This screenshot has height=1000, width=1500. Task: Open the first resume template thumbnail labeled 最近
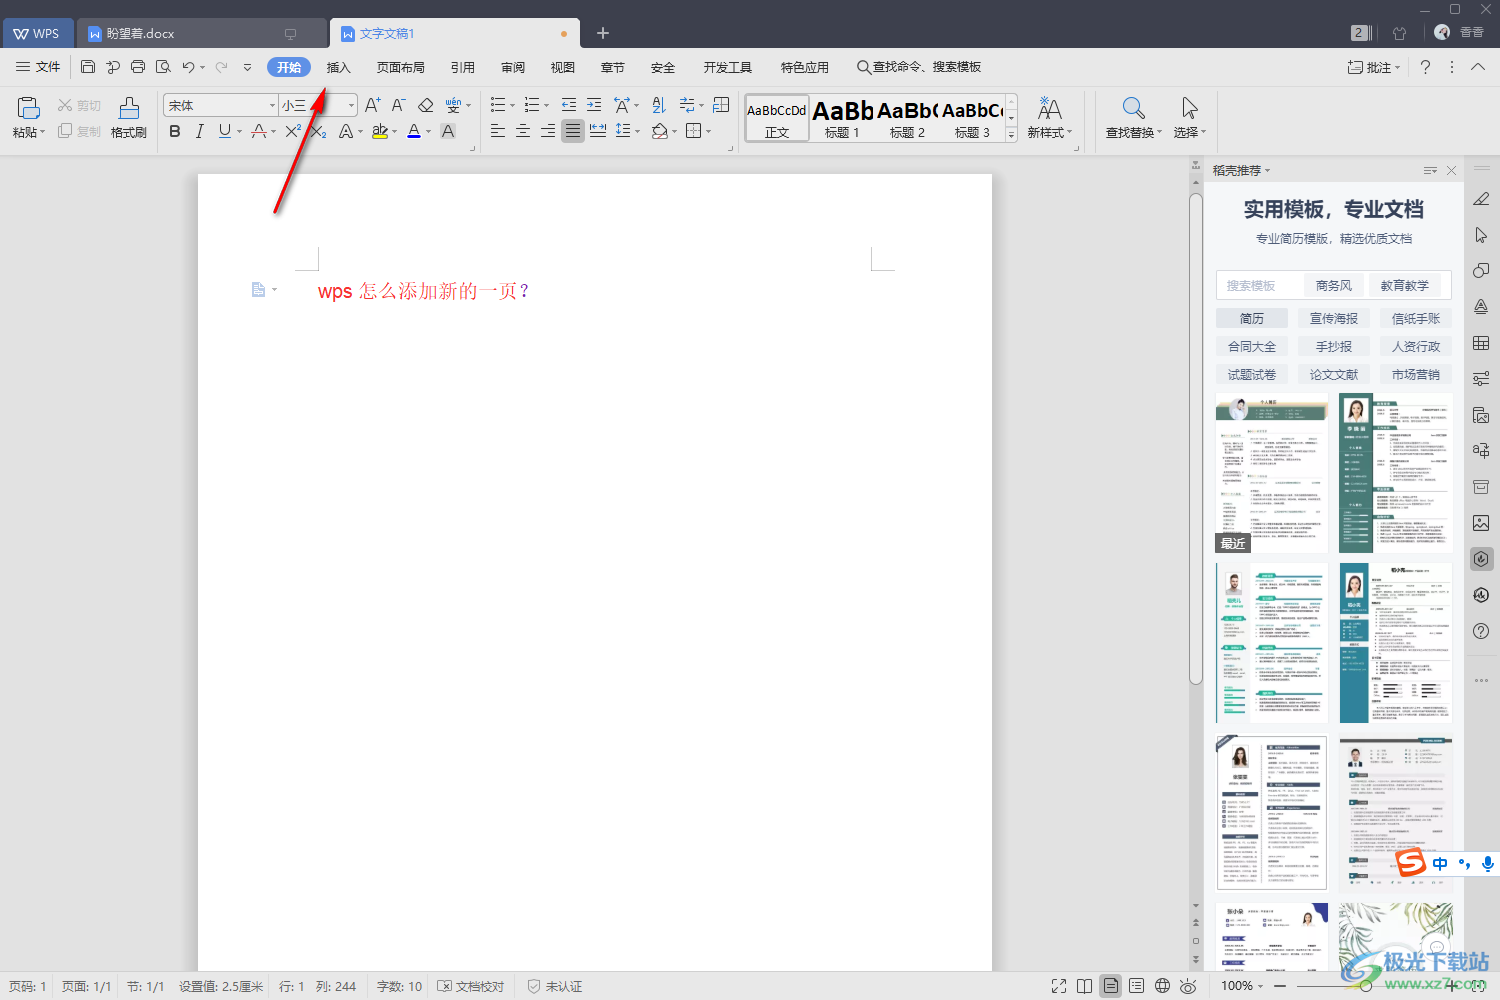pos(1272,473)
